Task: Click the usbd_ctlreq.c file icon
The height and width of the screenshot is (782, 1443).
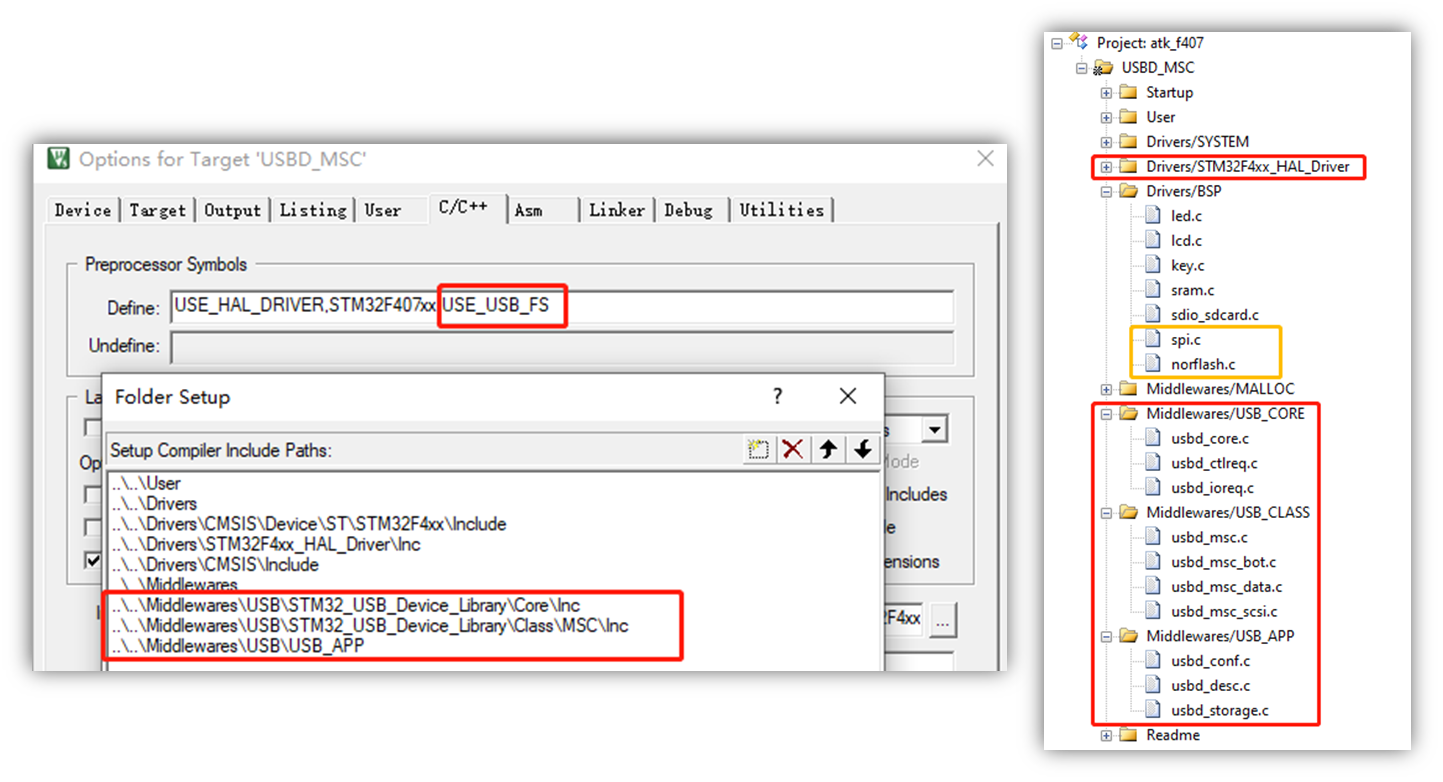Action: pyautogui.click(x=1153, y=463)
